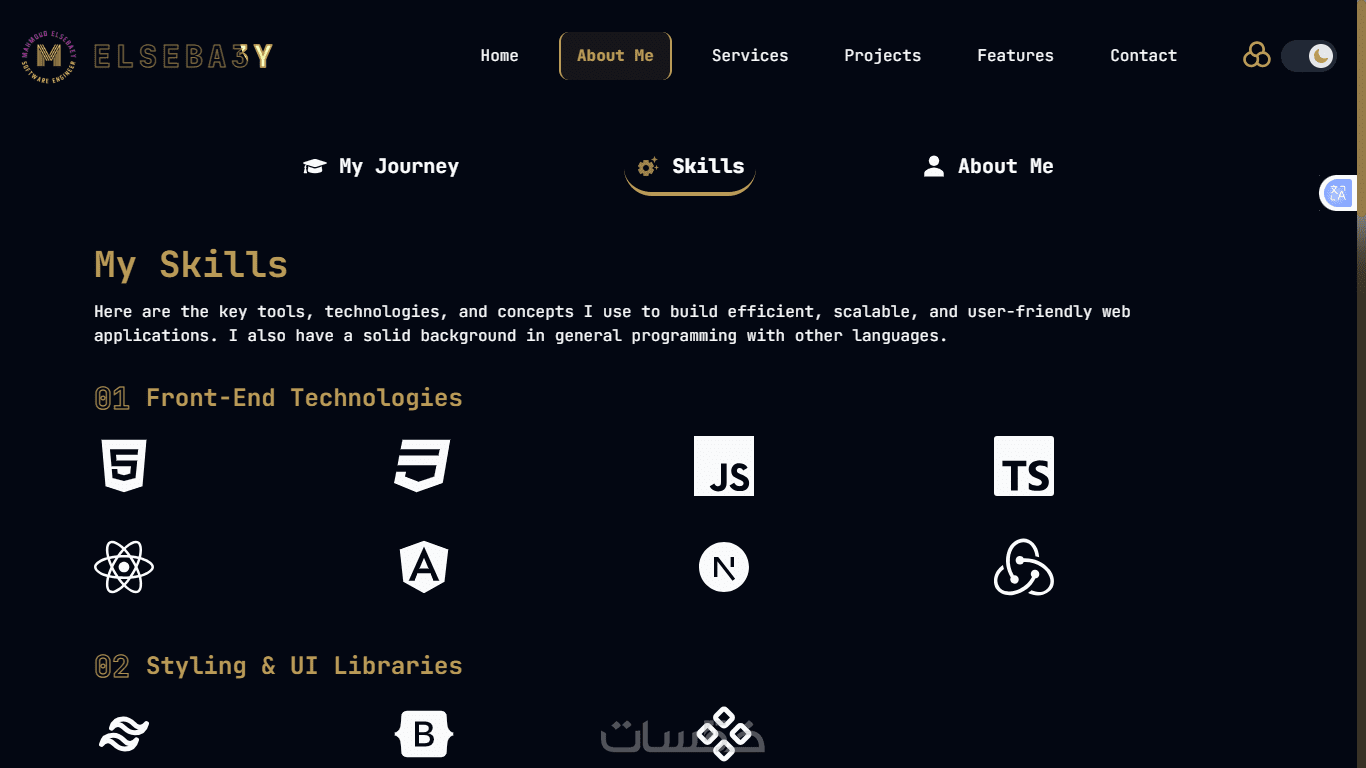Click the gears icon beside Skills
1366x768 pixels.
click(x=648, y=166)
